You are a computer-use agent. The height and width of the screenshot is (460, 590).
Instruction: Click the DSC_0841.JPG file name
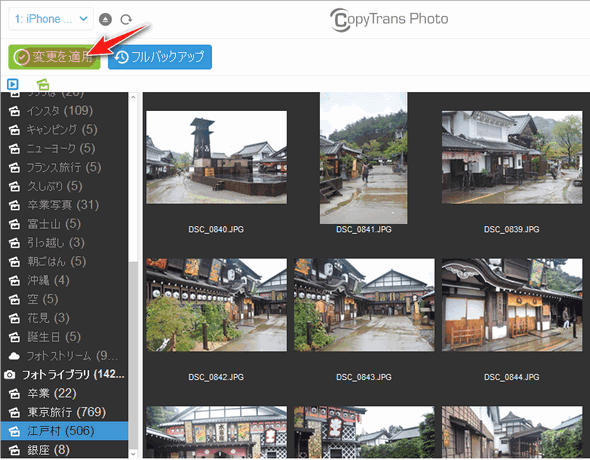click(364, 229)
